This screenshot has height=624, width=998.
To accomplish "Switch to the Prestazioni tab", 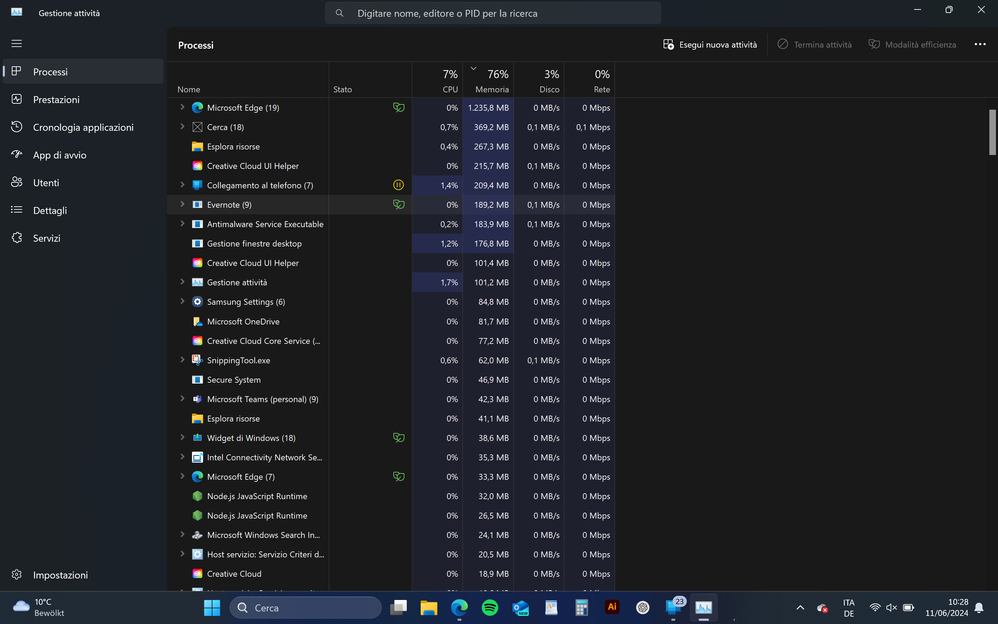I will [x=83, y=99].
